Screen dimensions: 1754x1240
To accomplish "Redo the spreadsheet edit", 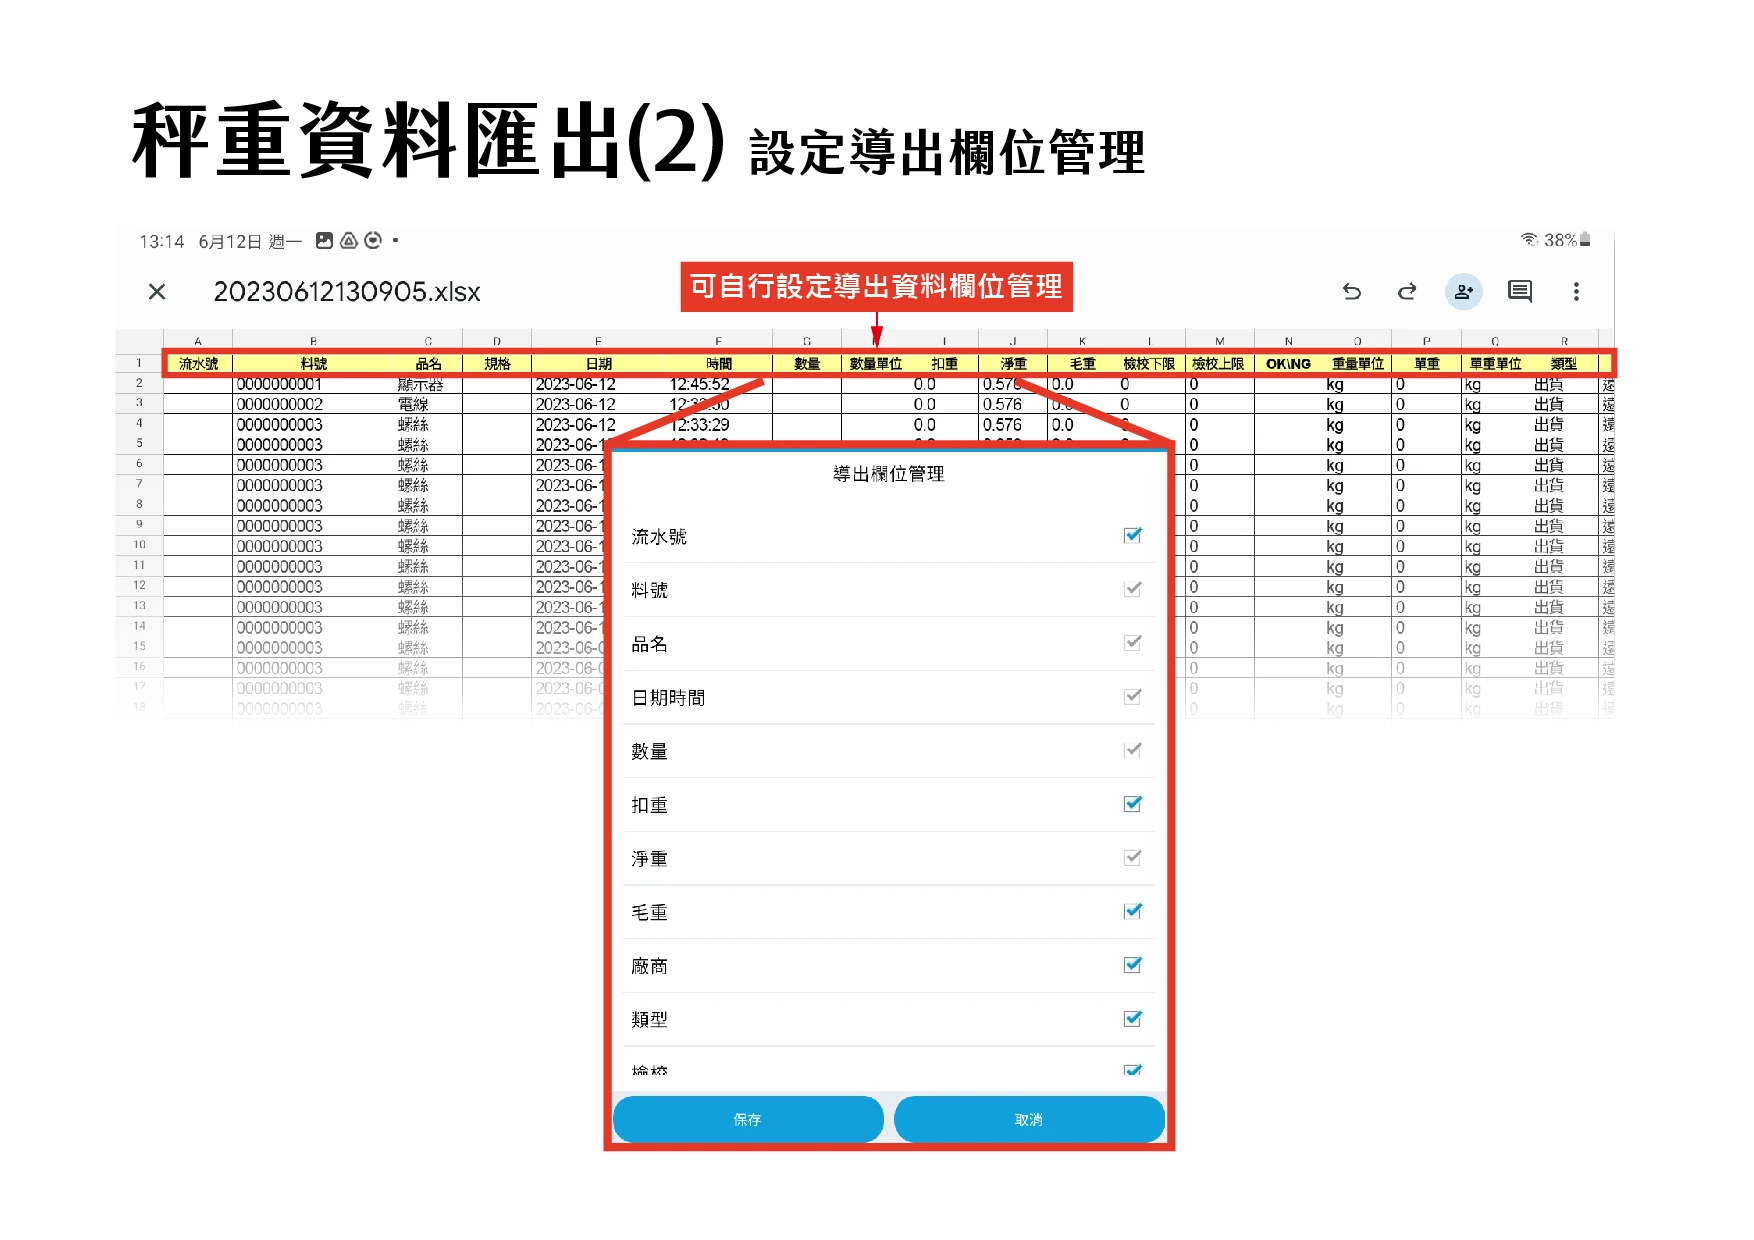I will [1407, 291].
